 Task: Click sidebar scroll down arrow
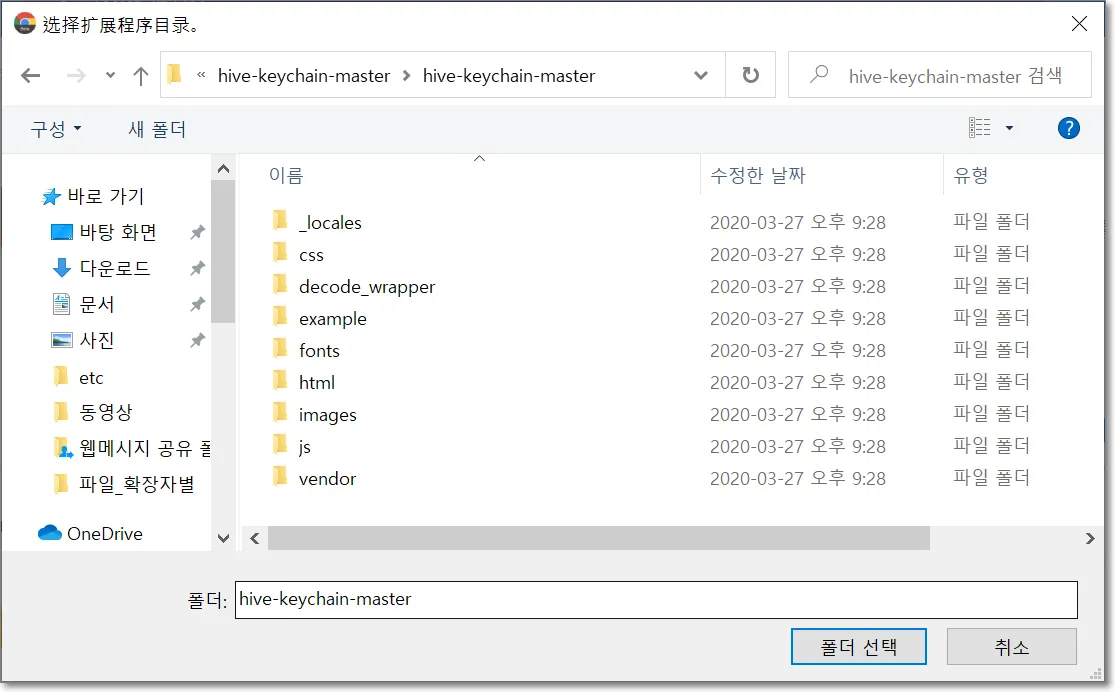pos(223,538)
